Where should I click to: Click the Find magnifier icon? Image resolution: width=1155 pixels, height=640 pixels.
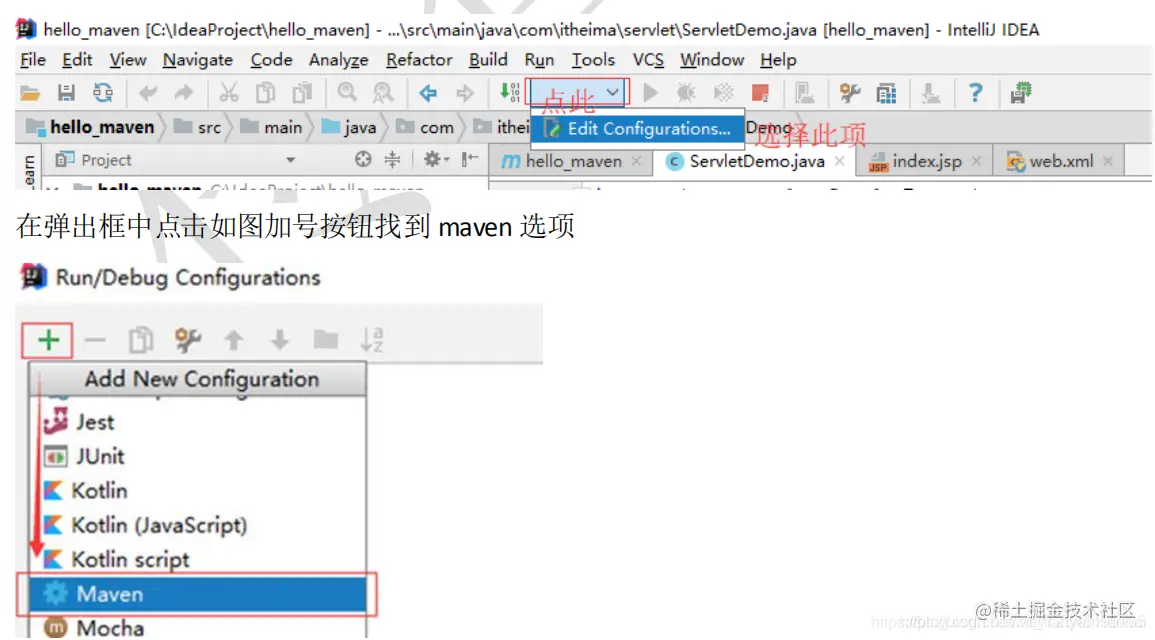pos(347,93)
